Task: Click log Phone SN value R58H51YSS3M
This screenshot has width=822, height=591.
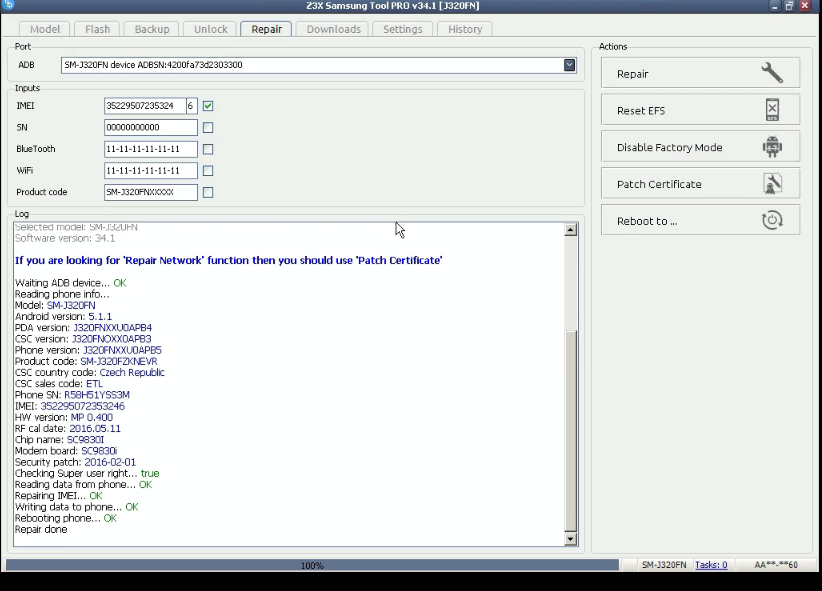Action: 97,395
